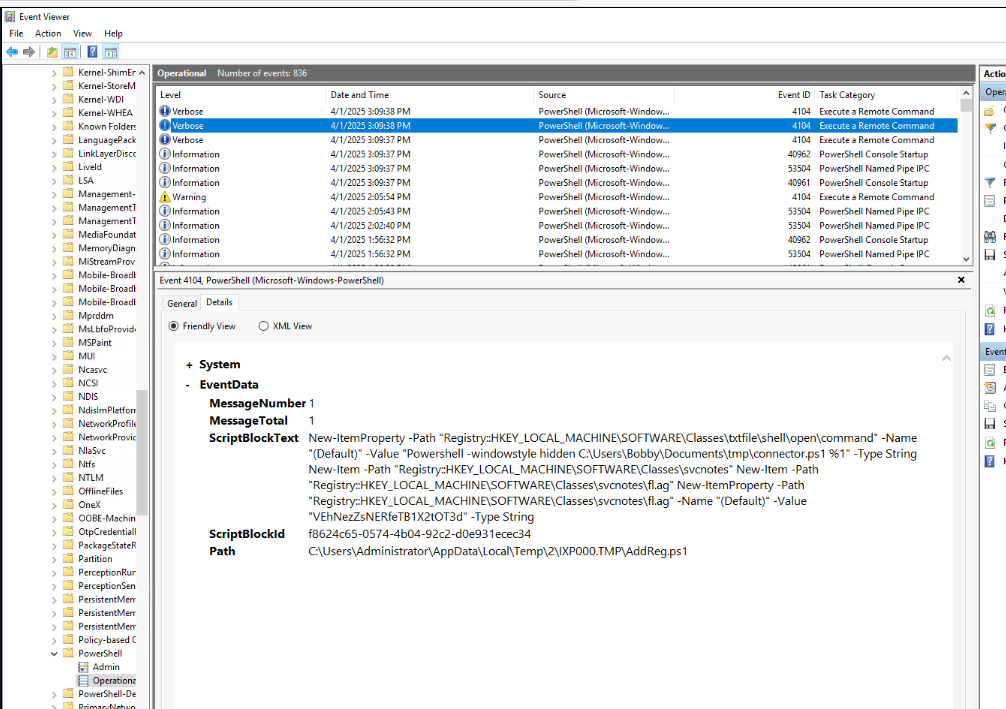The width and height of the screenshot is (1006, 709).
Task: Sort by Event ID column header
Action: click(794, 95)
